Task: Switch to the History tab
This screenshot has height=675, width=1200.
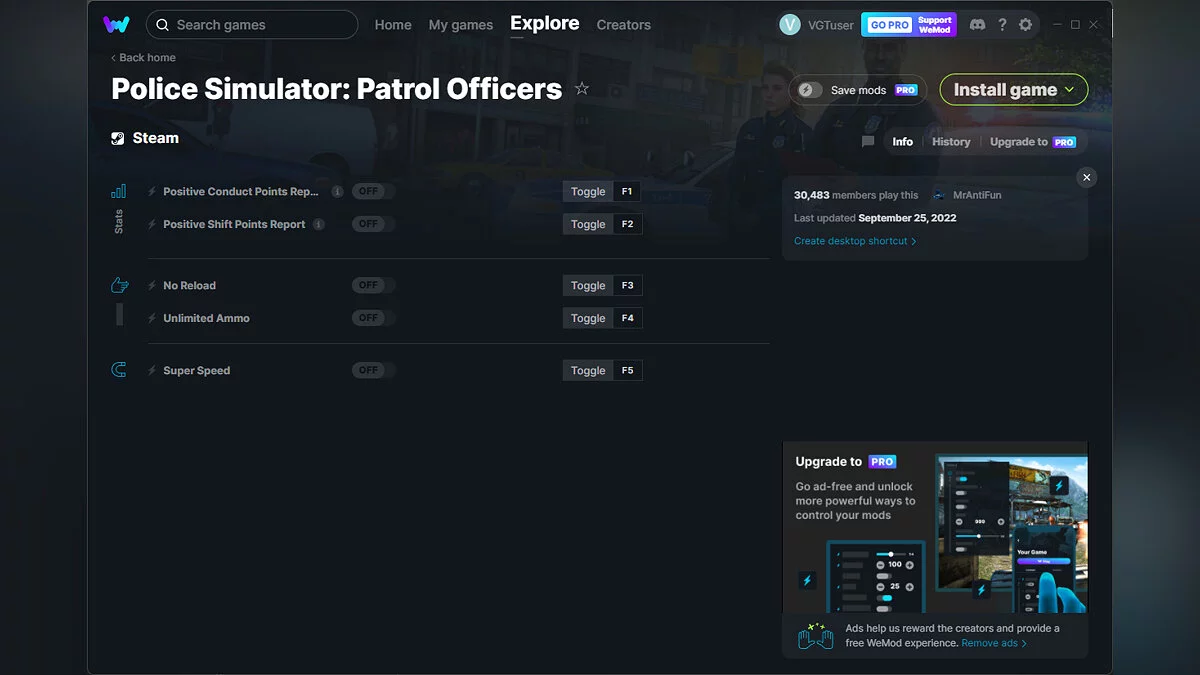Action: (950, 141)
